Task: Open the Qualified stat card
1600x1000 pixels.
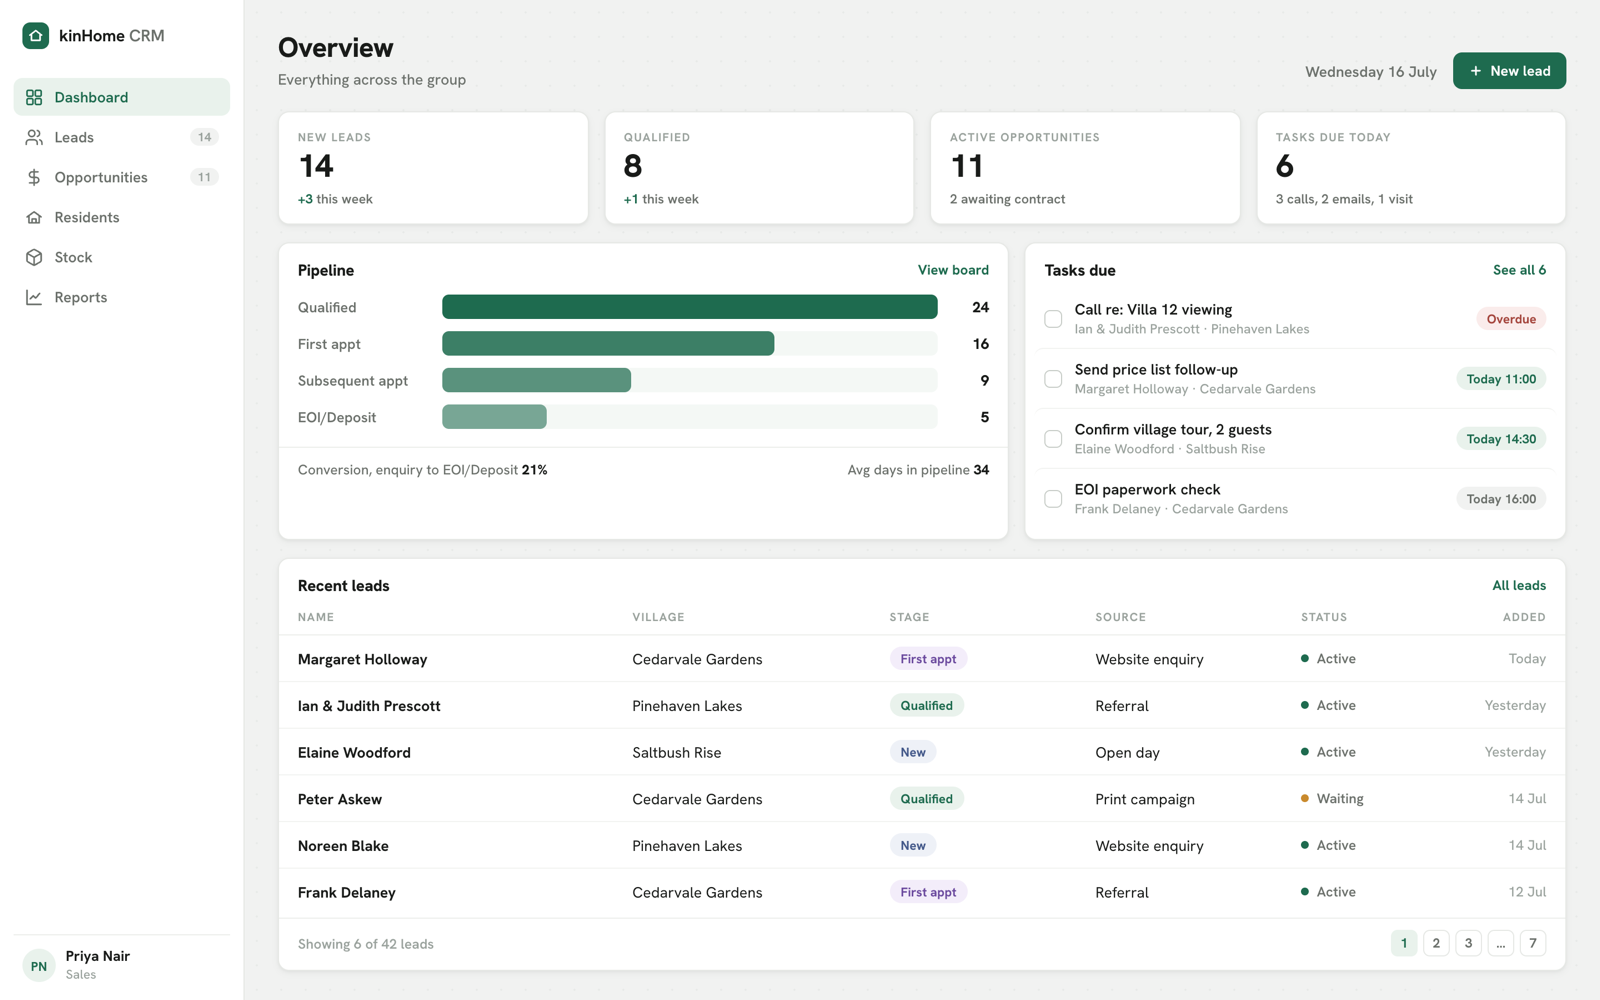Action: pyautogui.click(x=759, y=168)
